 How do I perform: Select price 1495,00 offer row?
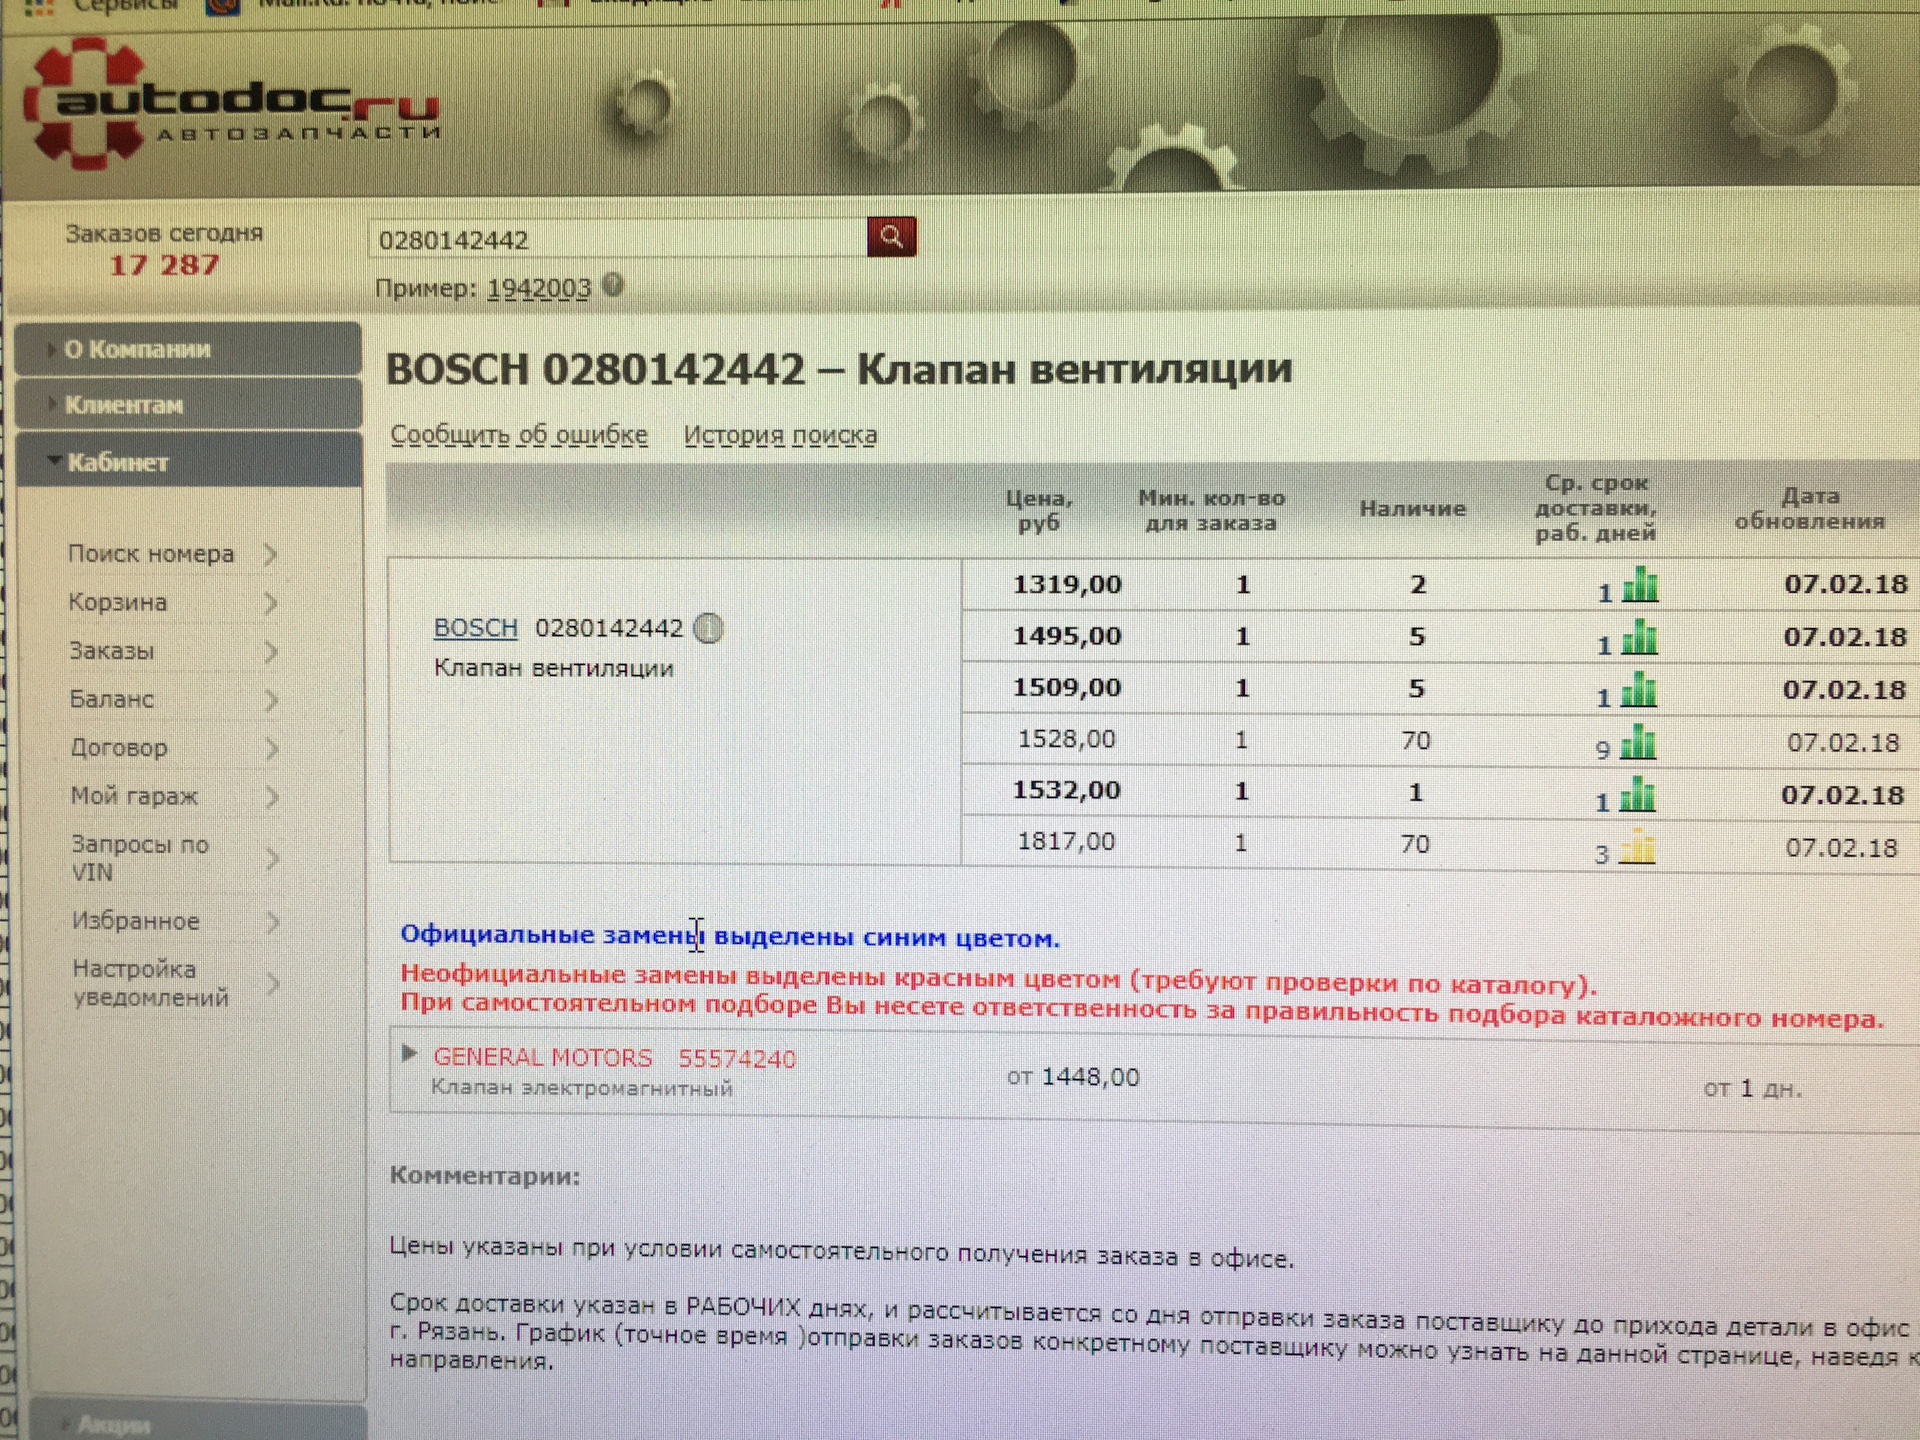(x=1440, y=636)
